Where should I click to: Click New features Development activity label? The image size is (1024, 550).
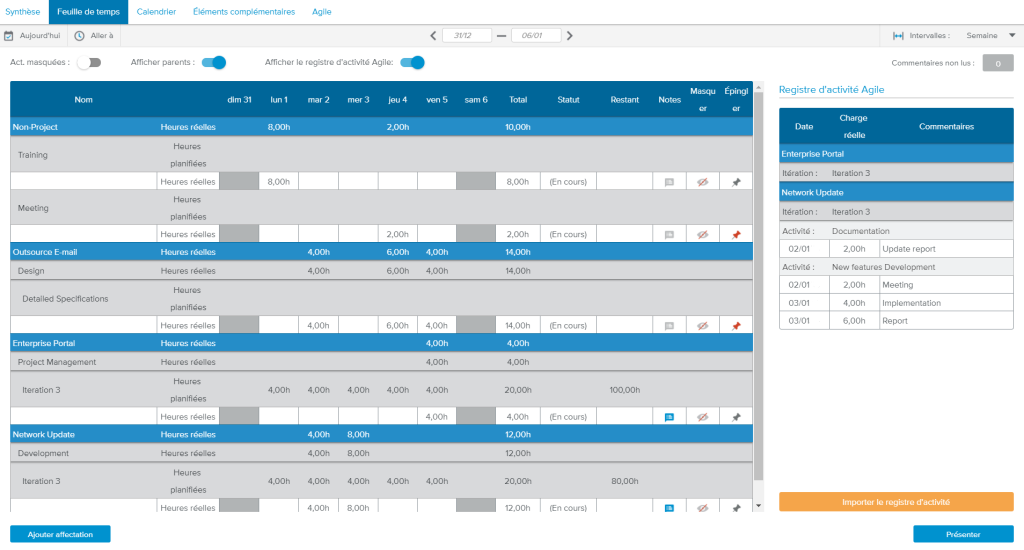tap(883, 267)
